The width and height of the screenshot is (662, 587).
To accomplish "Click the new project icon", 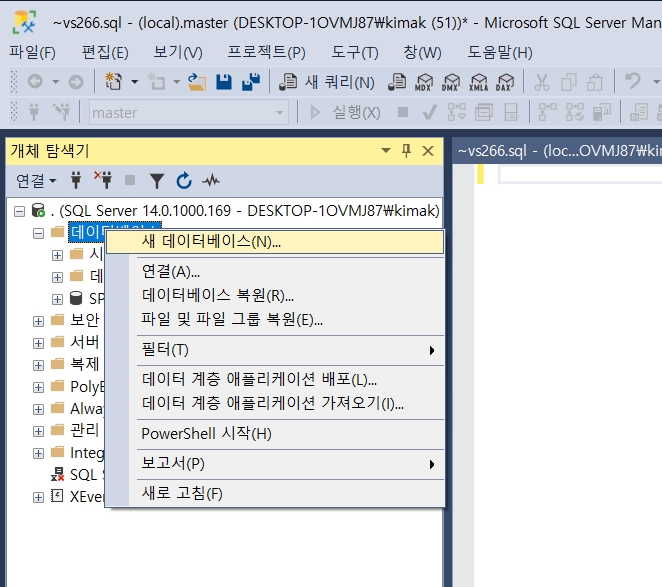I will (113, 81).
